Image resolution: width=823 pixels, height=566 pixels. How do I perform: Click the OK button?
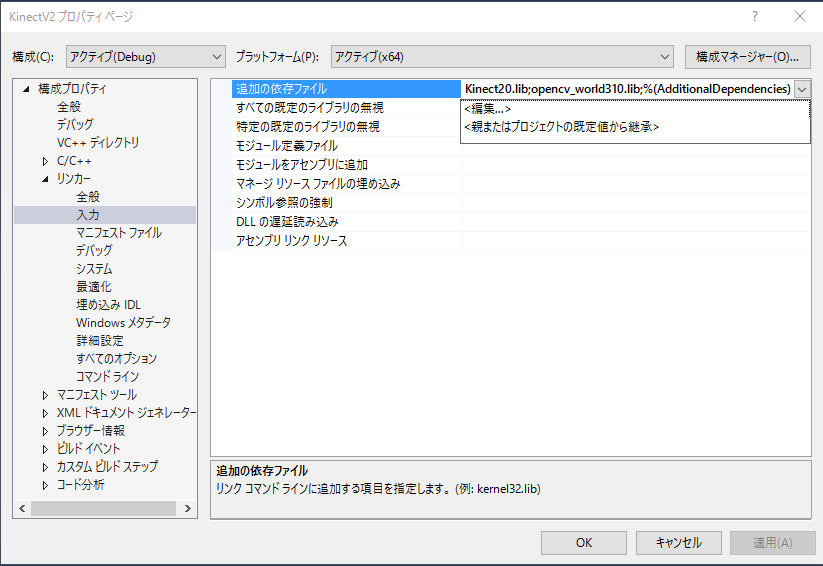(x=583, y=543)
